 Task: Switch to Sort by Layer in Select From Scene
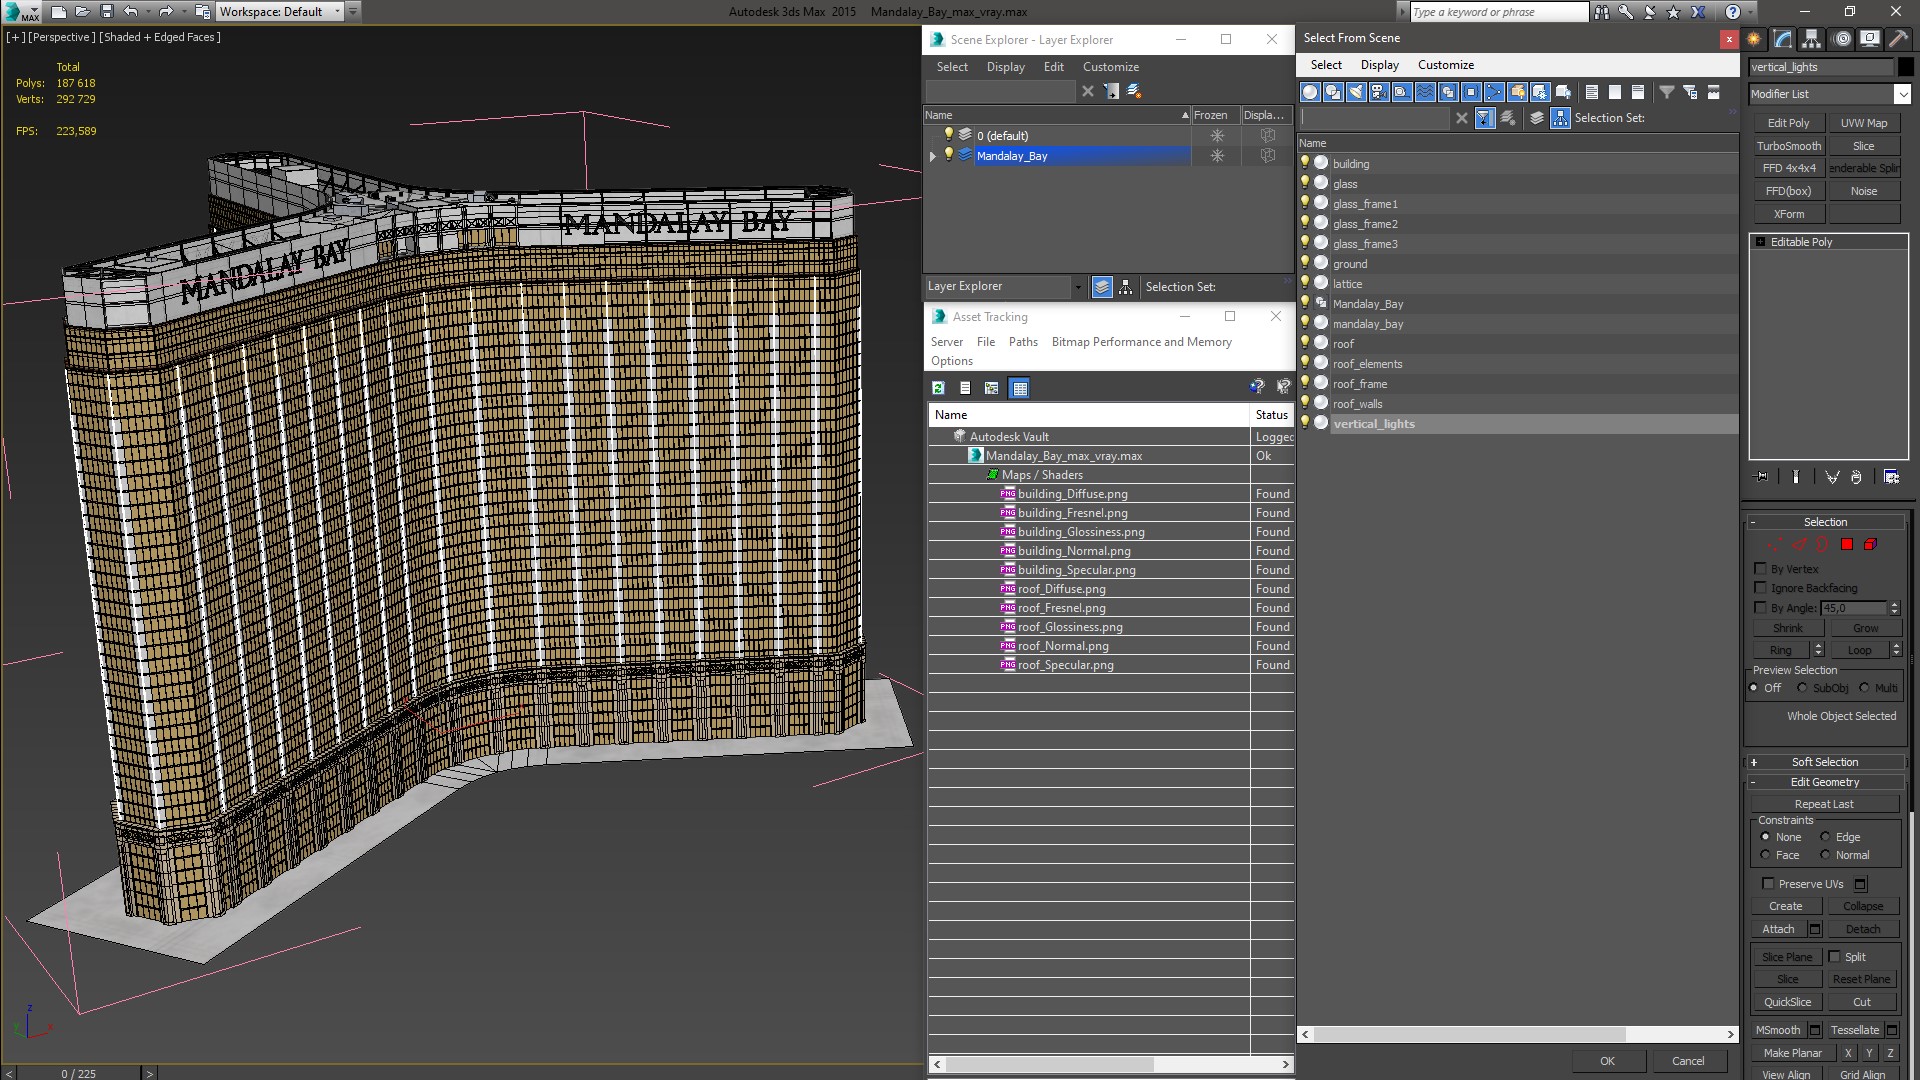pyautogui.click(x=1537, y=118)
